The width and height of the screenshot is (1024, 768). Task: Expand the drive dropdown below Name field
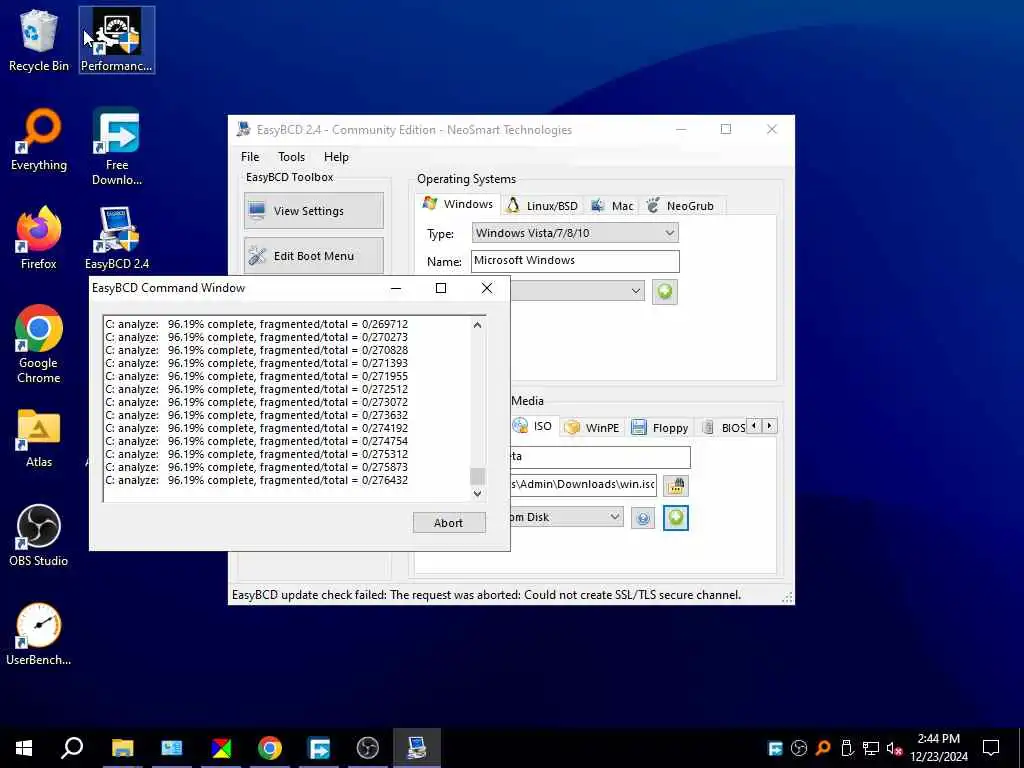click(x=577, y=291)
